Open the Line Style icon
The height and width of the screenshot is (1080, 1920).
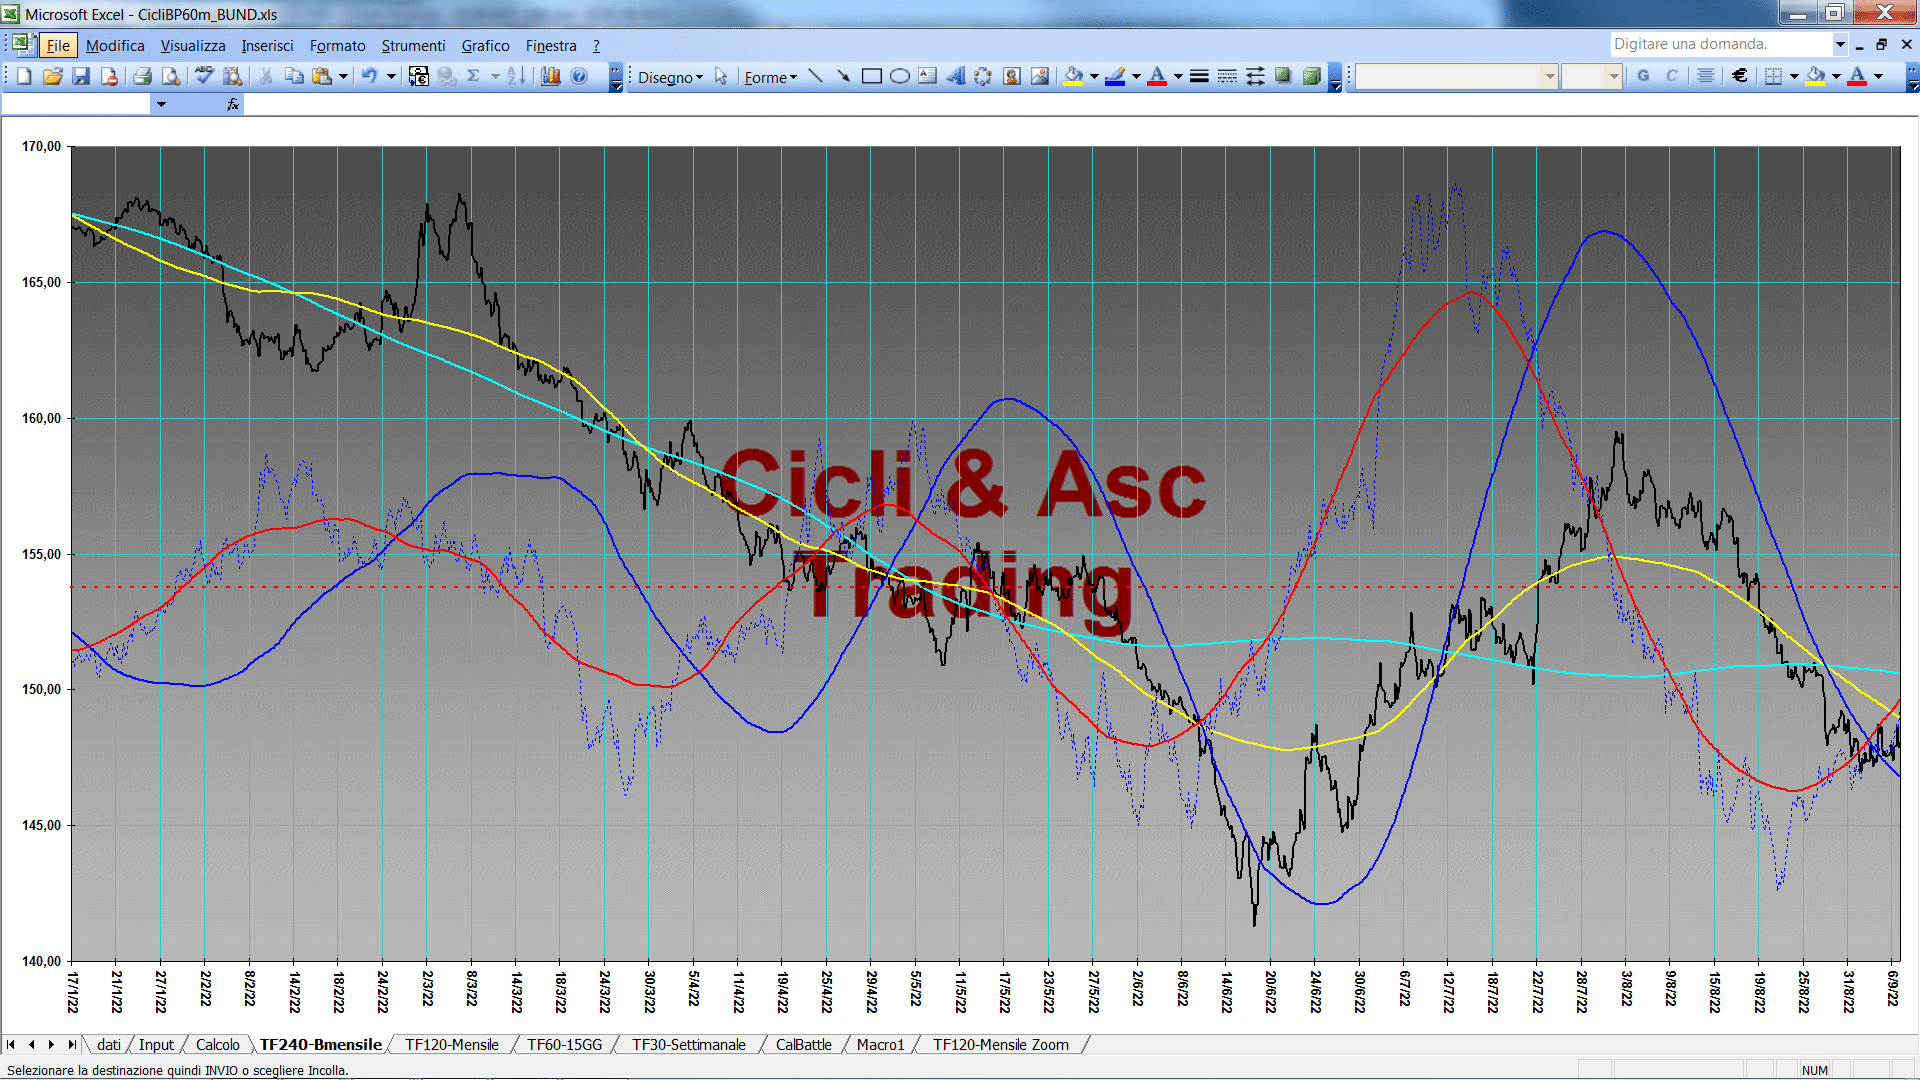[1199, 76]
